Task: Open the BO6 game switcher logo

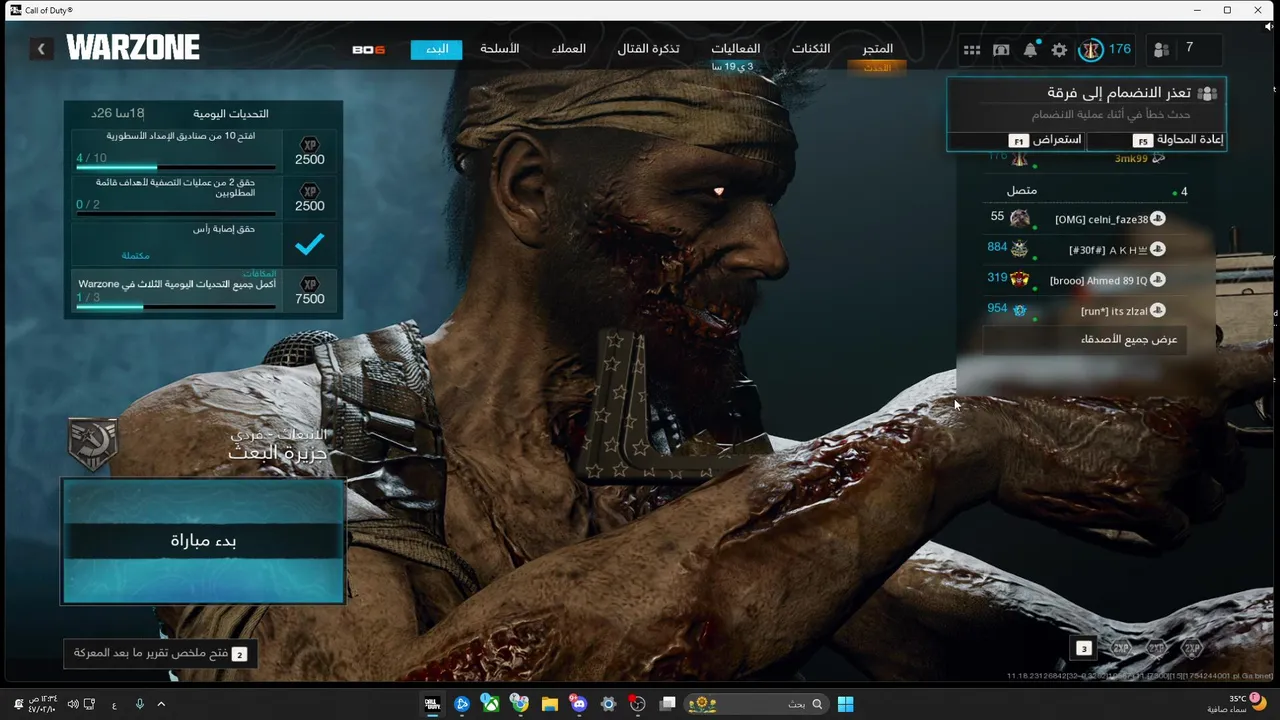Action: click(x=369, y=50)
